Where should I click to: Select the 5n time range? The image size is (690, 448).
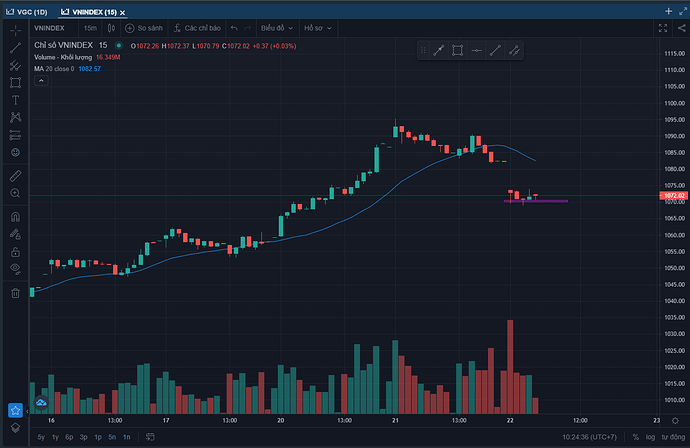[x=112, y=437]
